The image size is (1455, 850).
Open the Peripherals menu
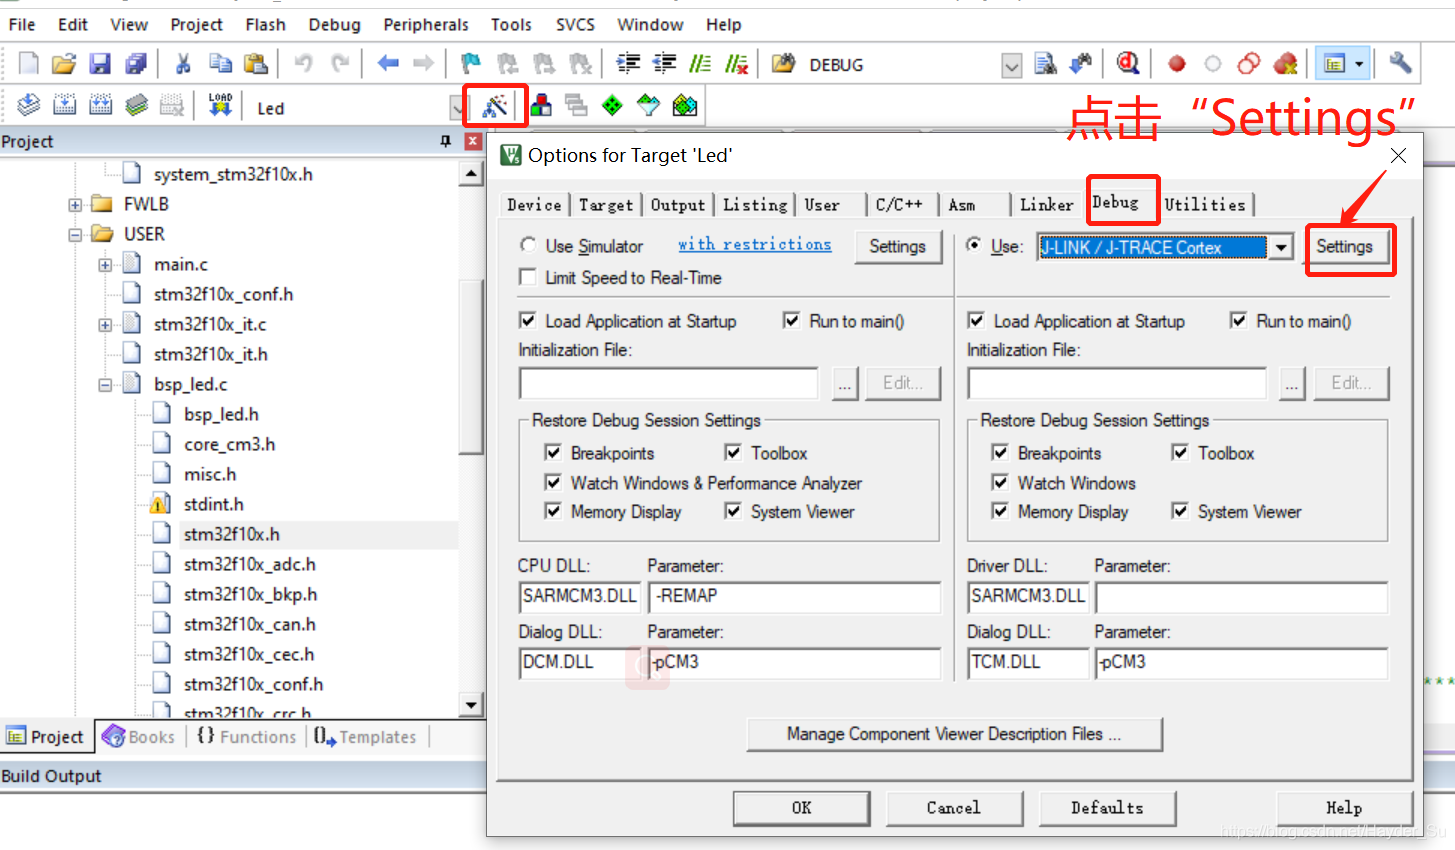426,24
